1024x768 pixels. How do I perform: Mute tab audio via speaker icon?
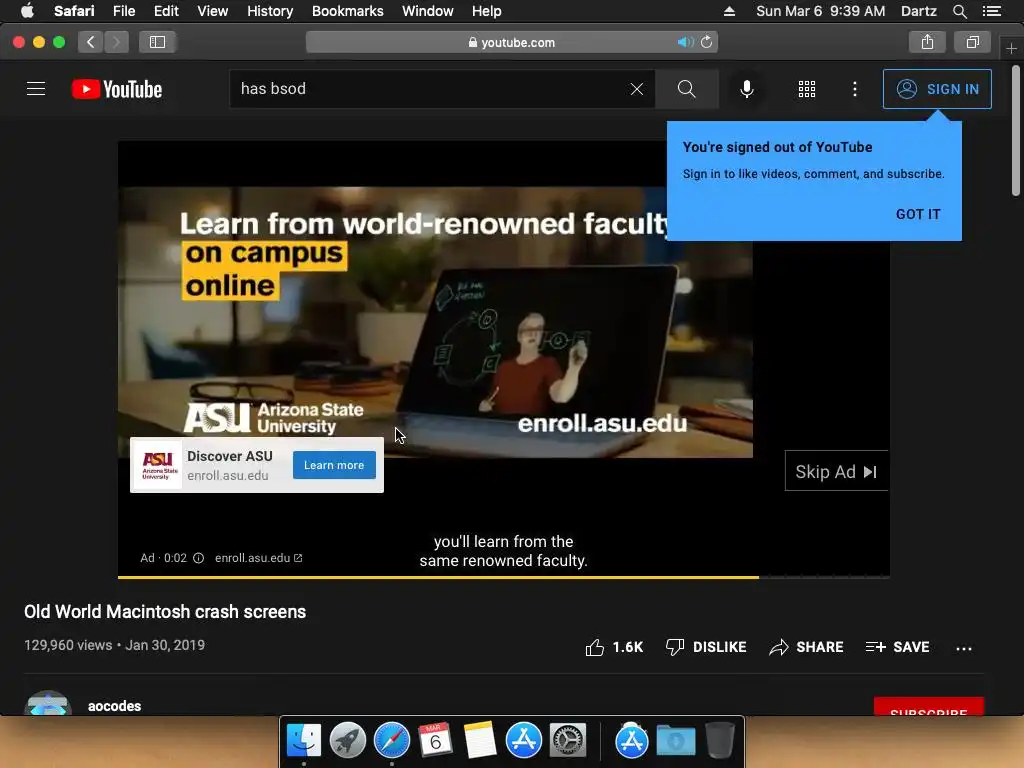pos(685,42)
